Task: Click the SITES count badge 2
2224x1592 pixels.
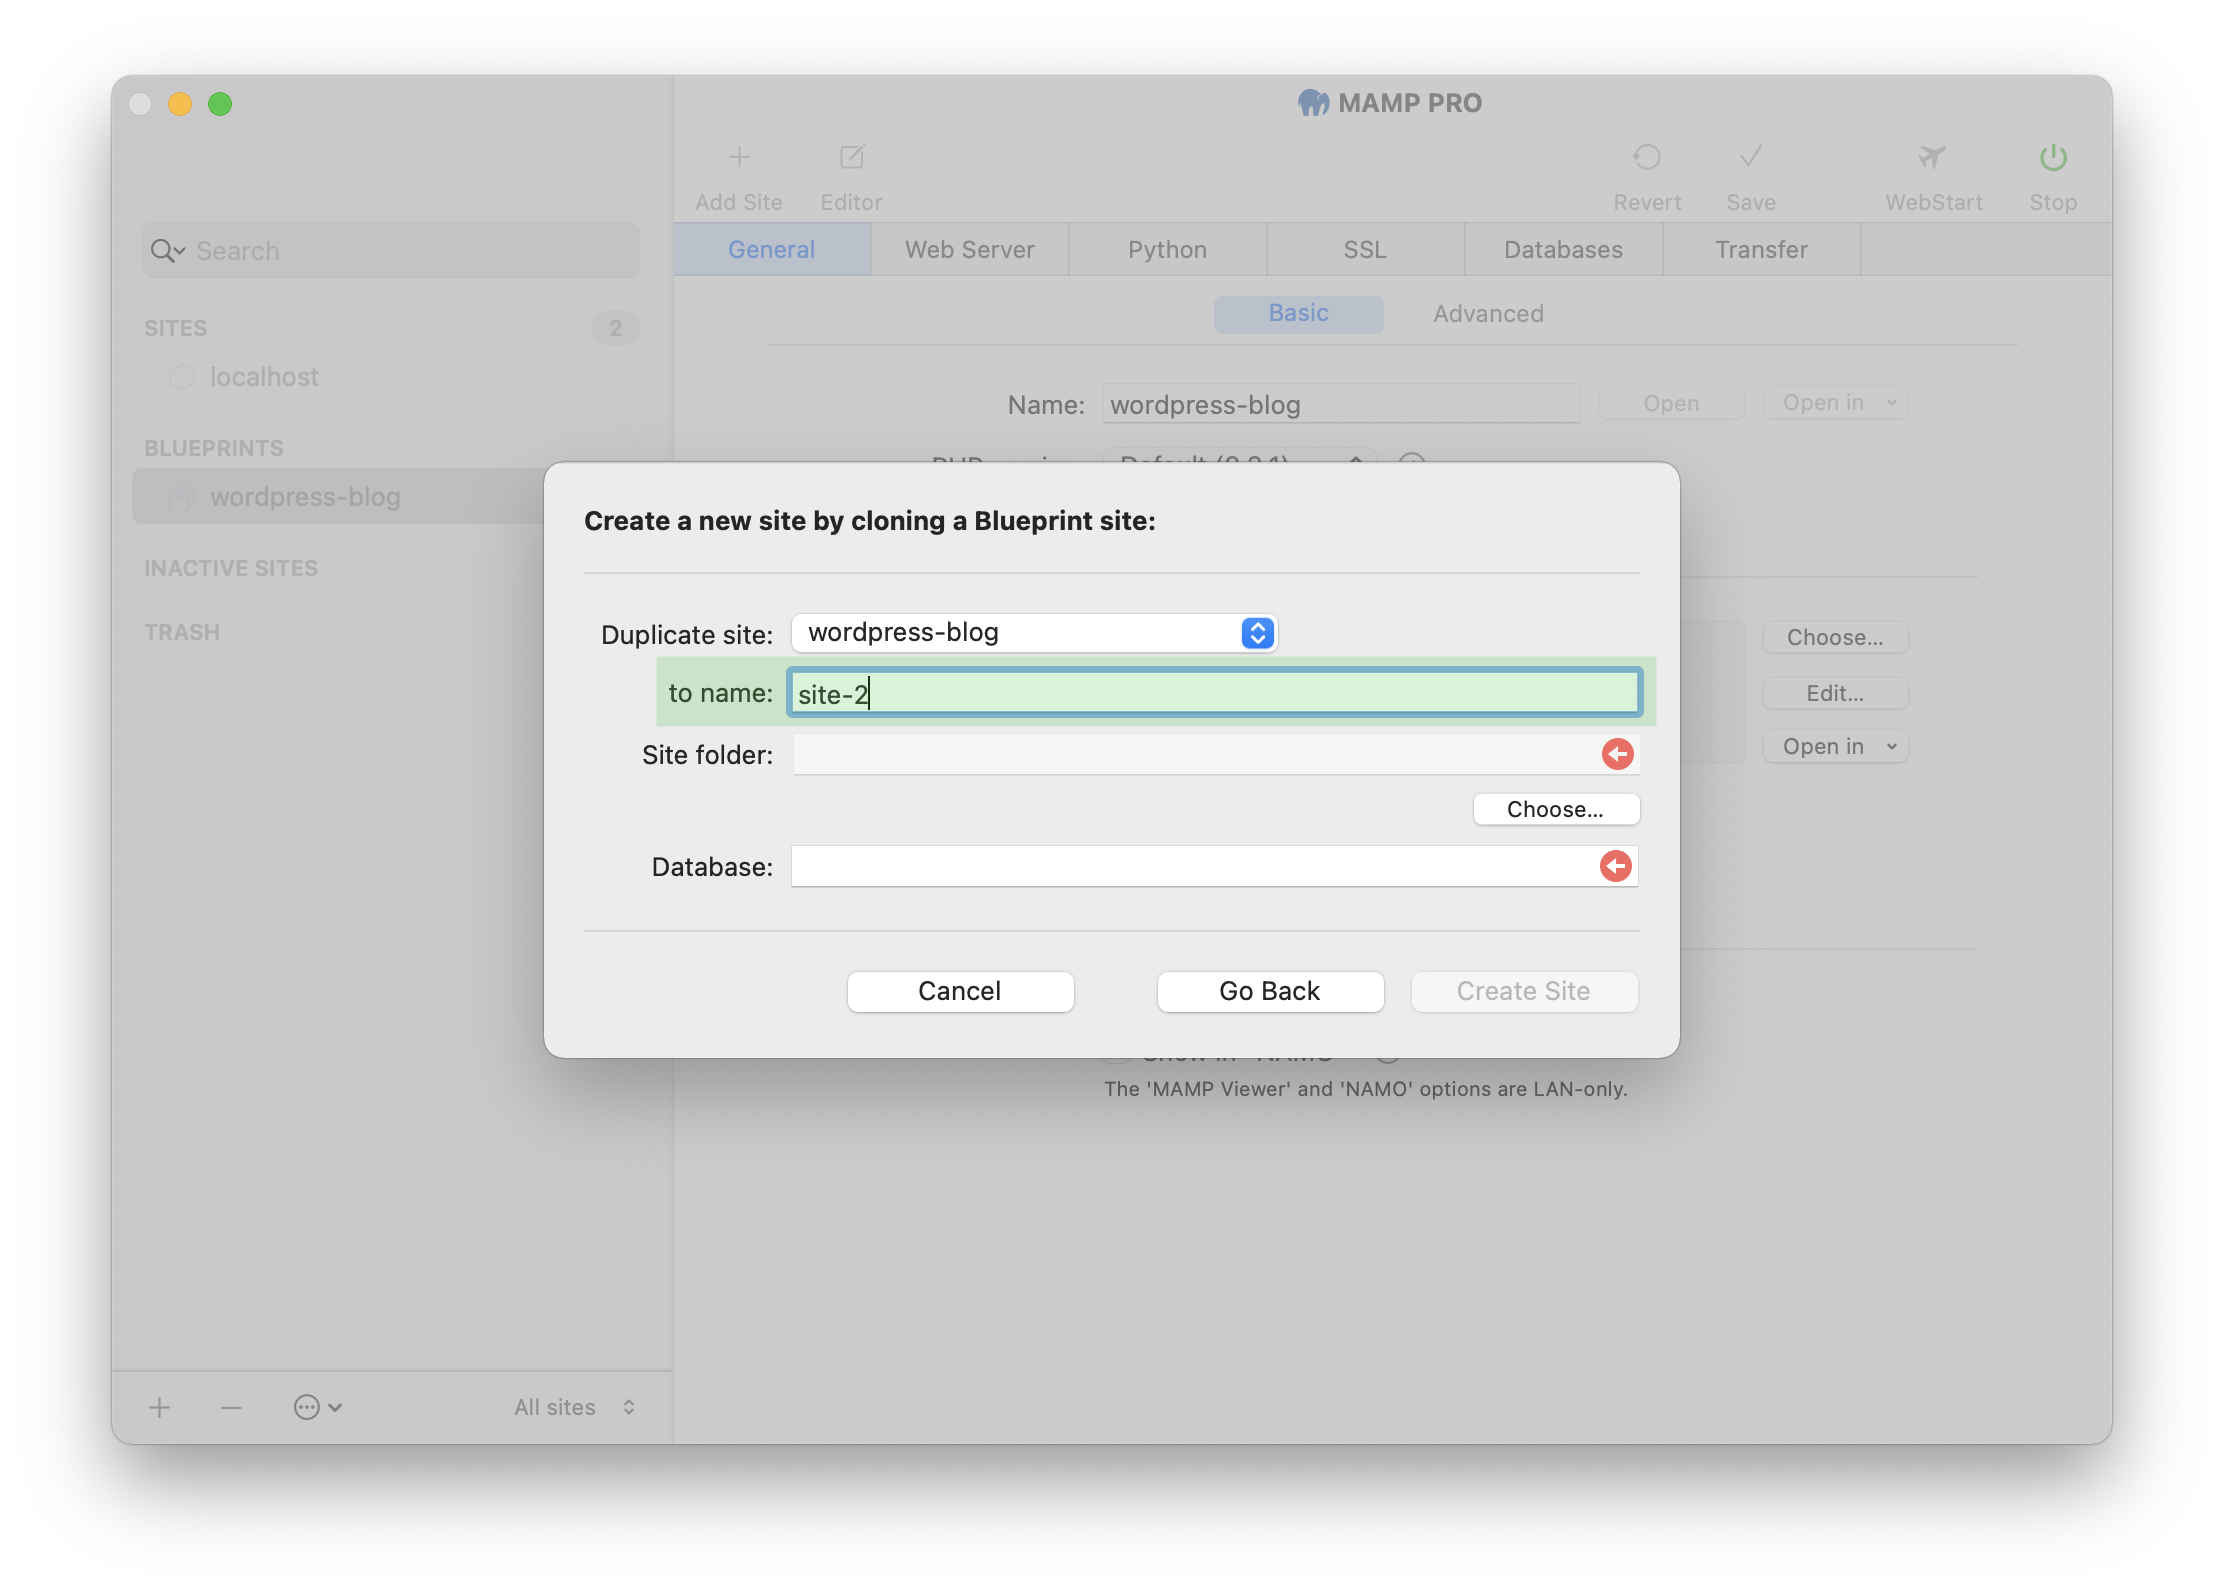Action: [616, 328]
